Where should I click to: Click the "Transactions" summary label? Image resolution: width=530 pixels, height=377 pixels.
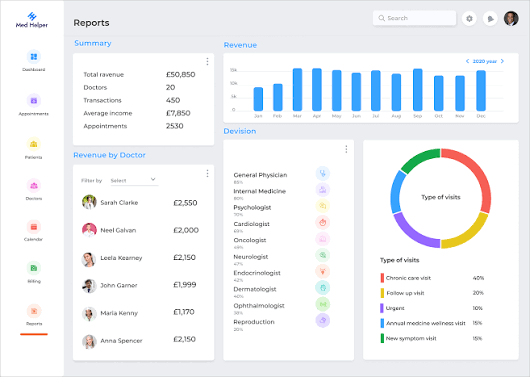point(102,100)
